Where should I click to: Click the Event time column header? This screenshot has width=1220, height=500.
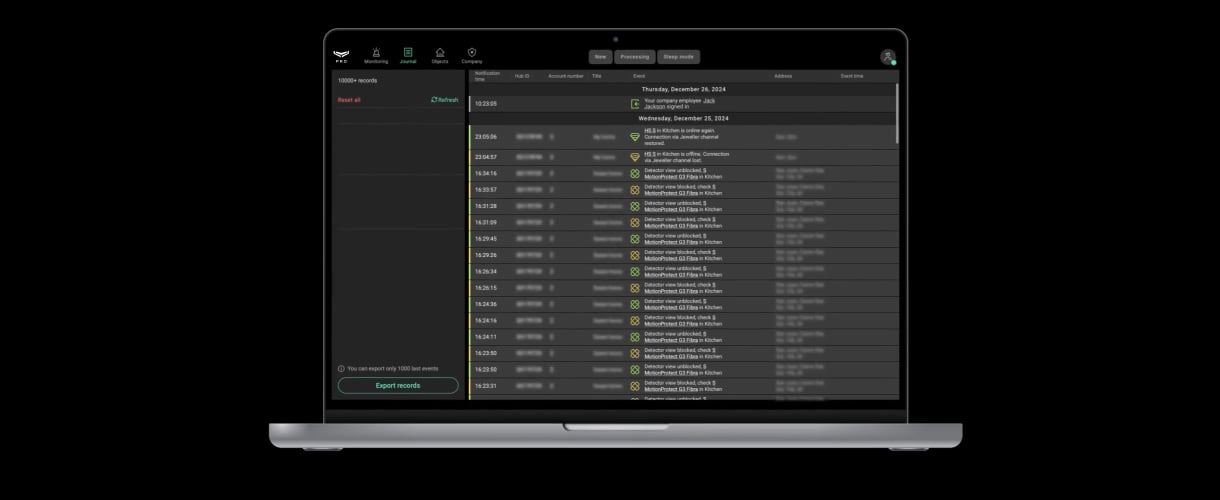[852, 76]
